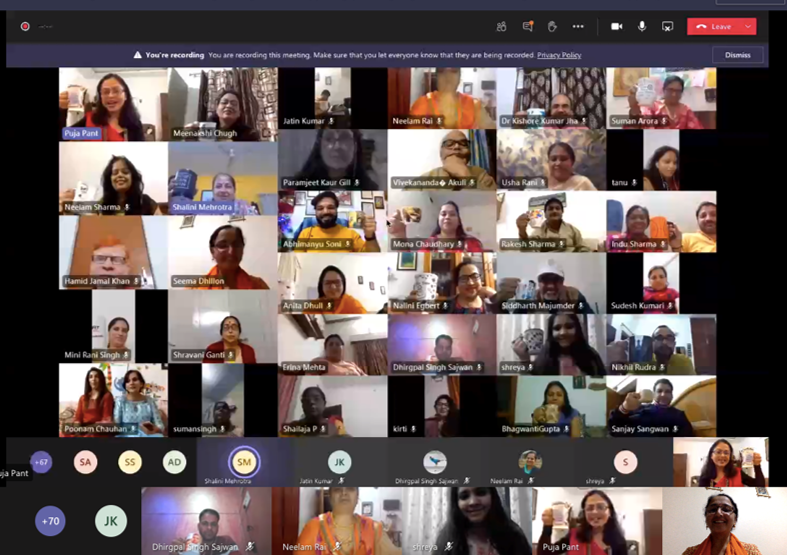The image size is (787, 555).
Task: Click the SA participant avatar
Action: click(x=86, y=462)
